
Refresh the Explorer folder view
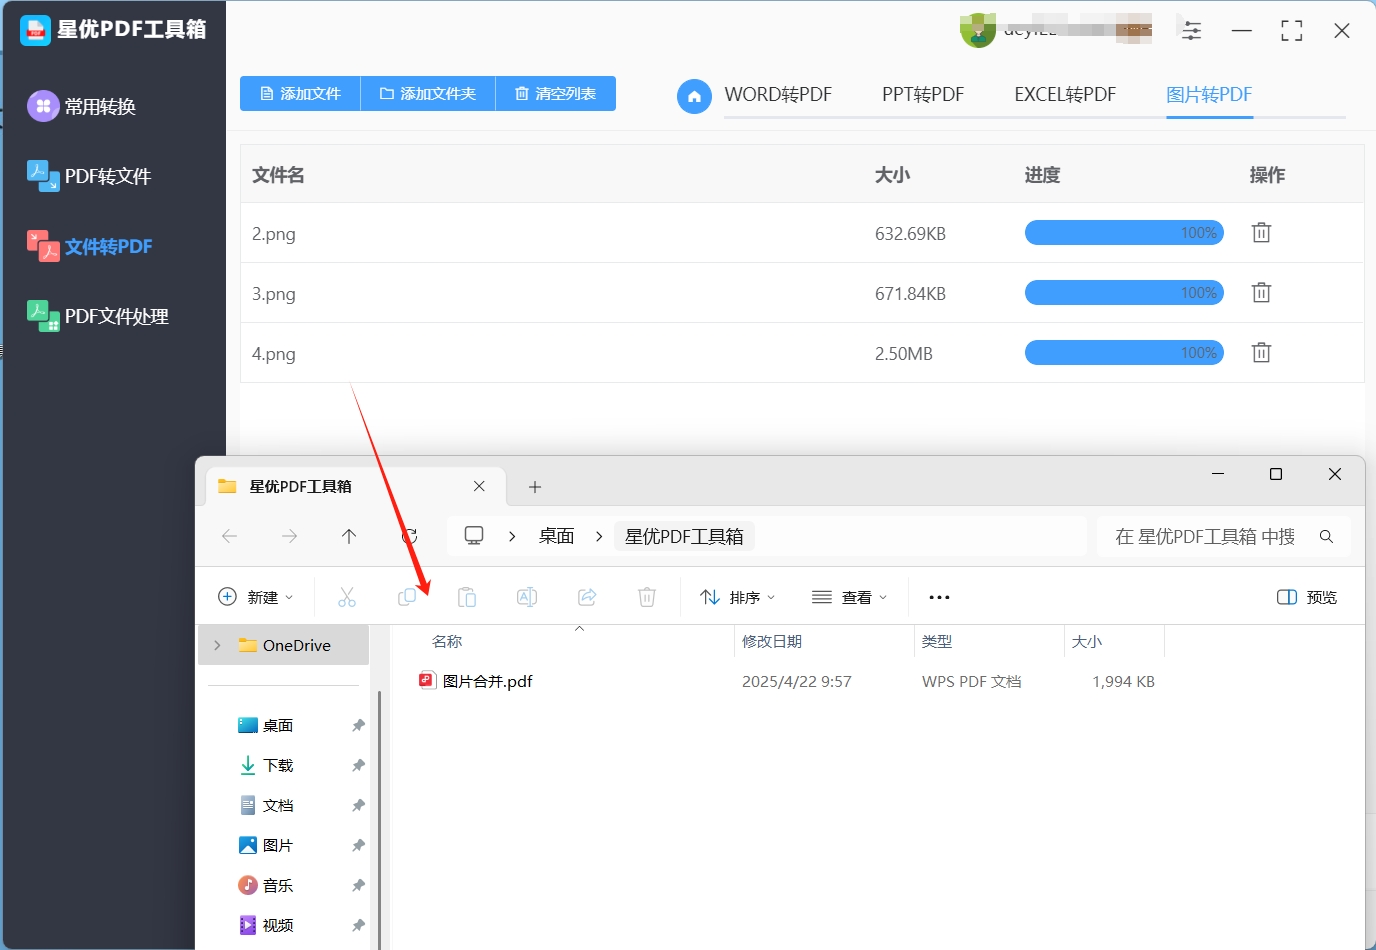tap(409, 536)
